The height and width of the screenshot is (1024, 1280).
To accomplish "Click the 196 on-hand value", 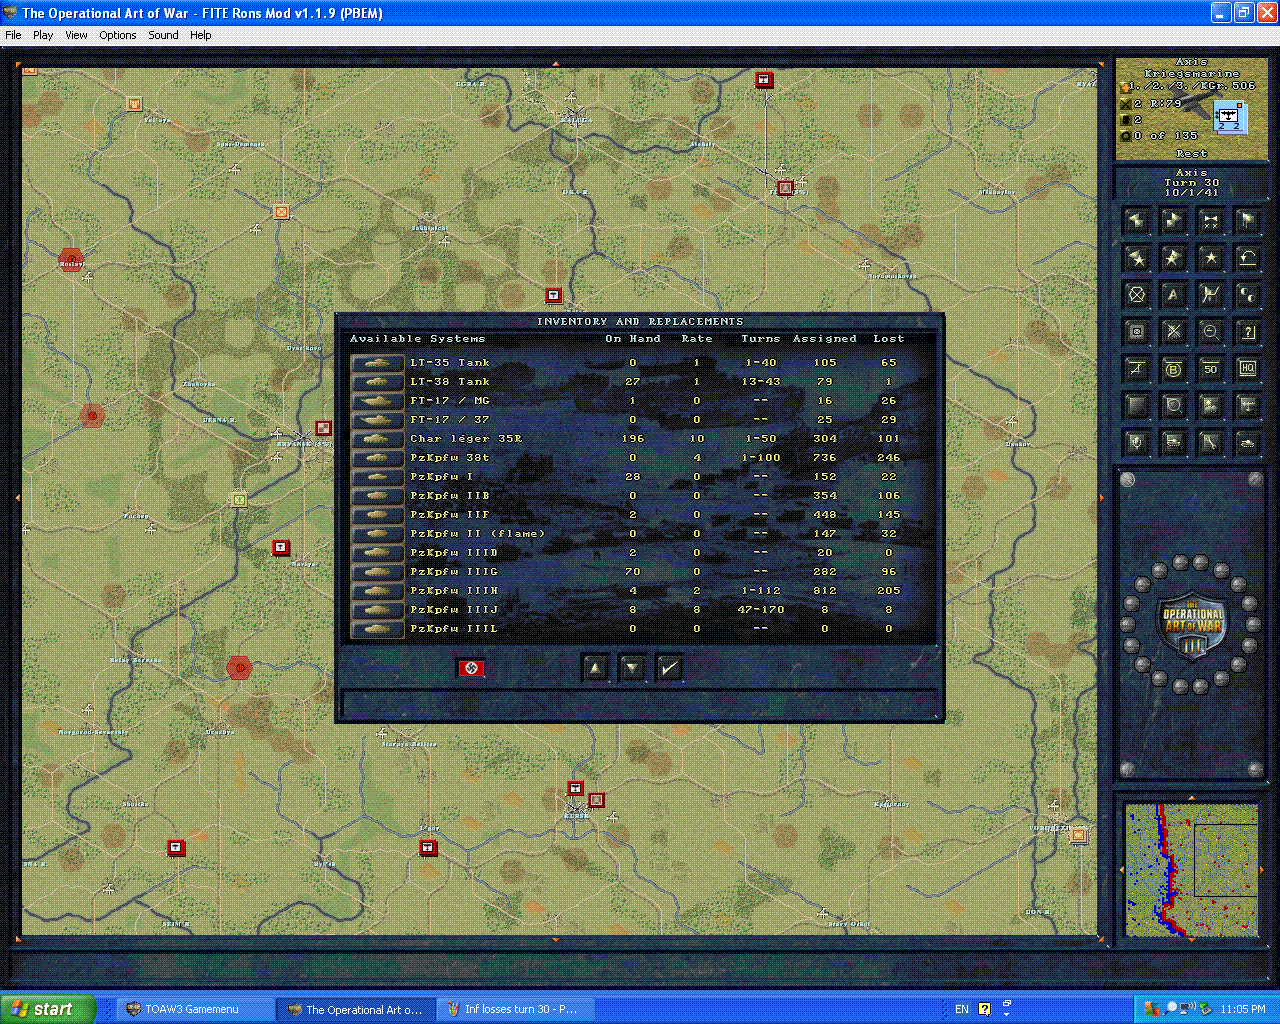I will click(x=632, y=439).
